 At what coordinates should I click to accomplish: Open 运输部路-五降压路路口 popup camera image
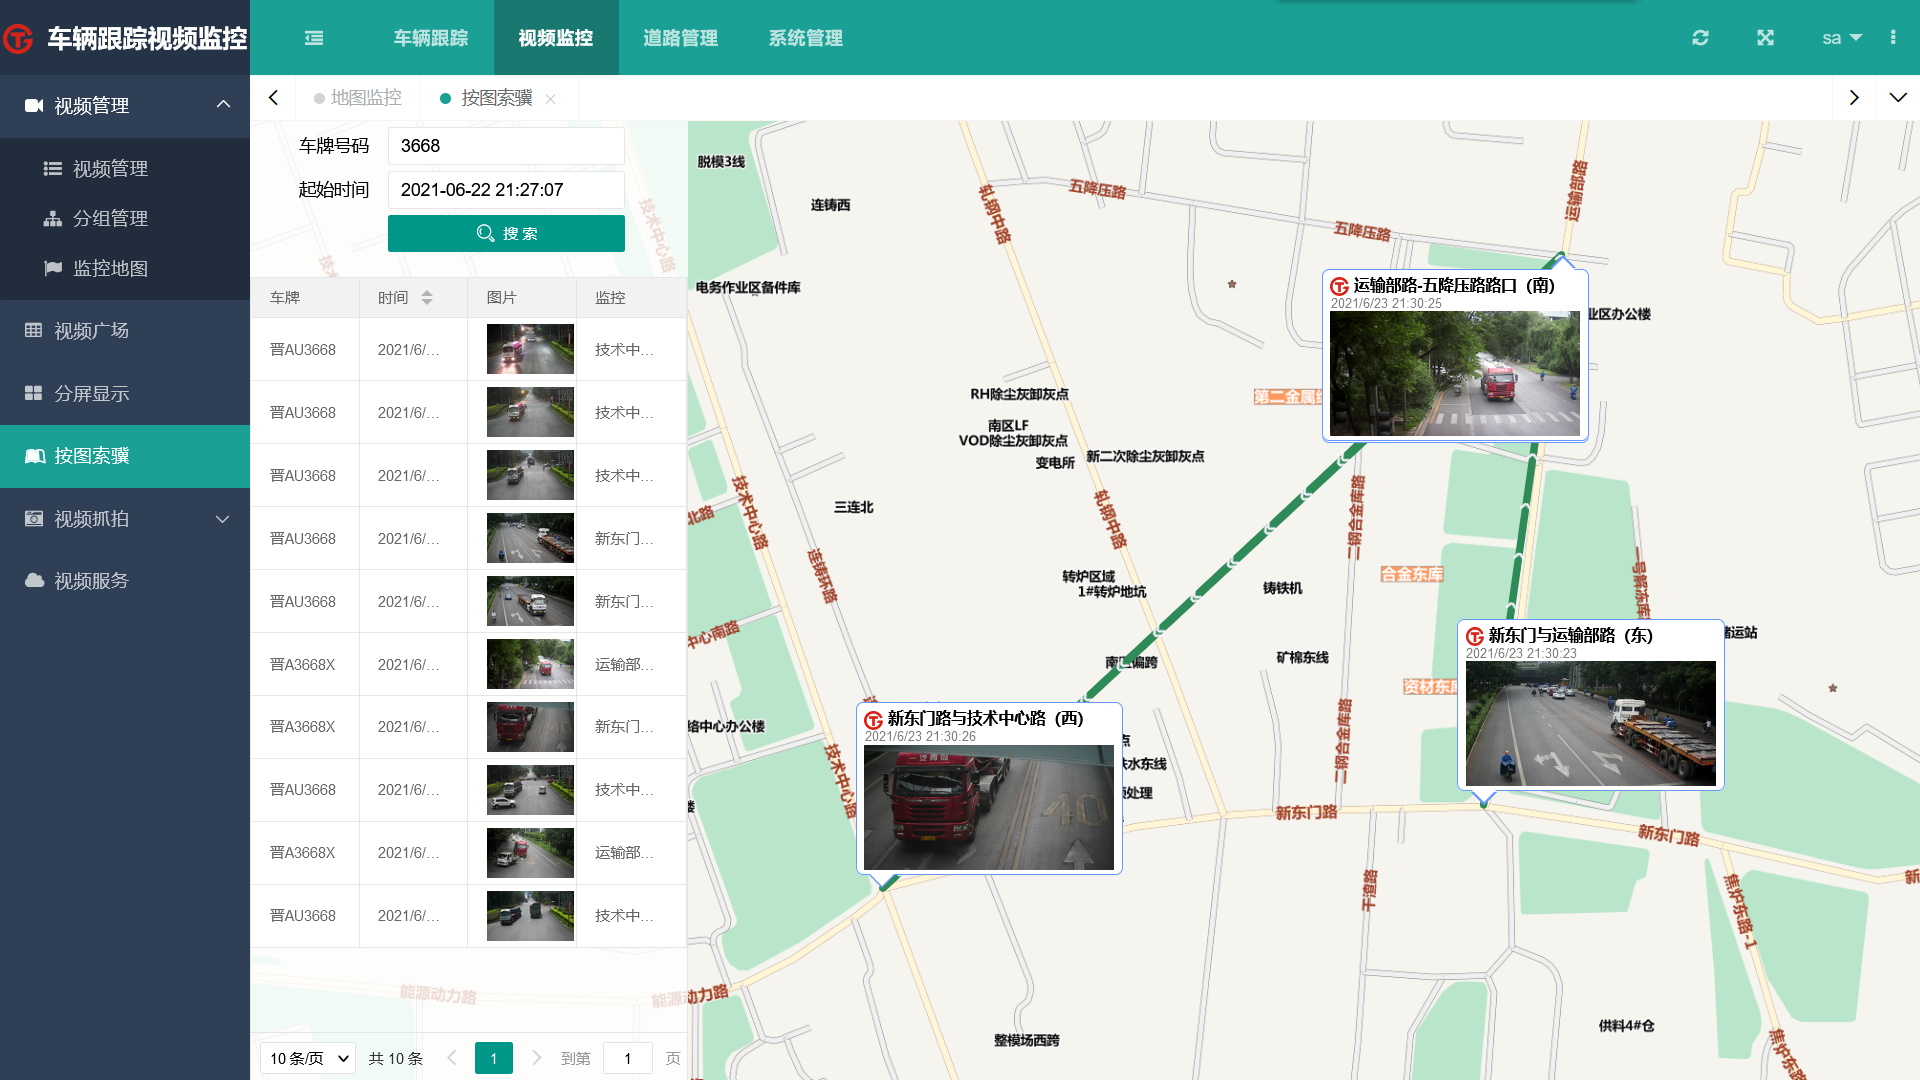[x=1455, y=373]
